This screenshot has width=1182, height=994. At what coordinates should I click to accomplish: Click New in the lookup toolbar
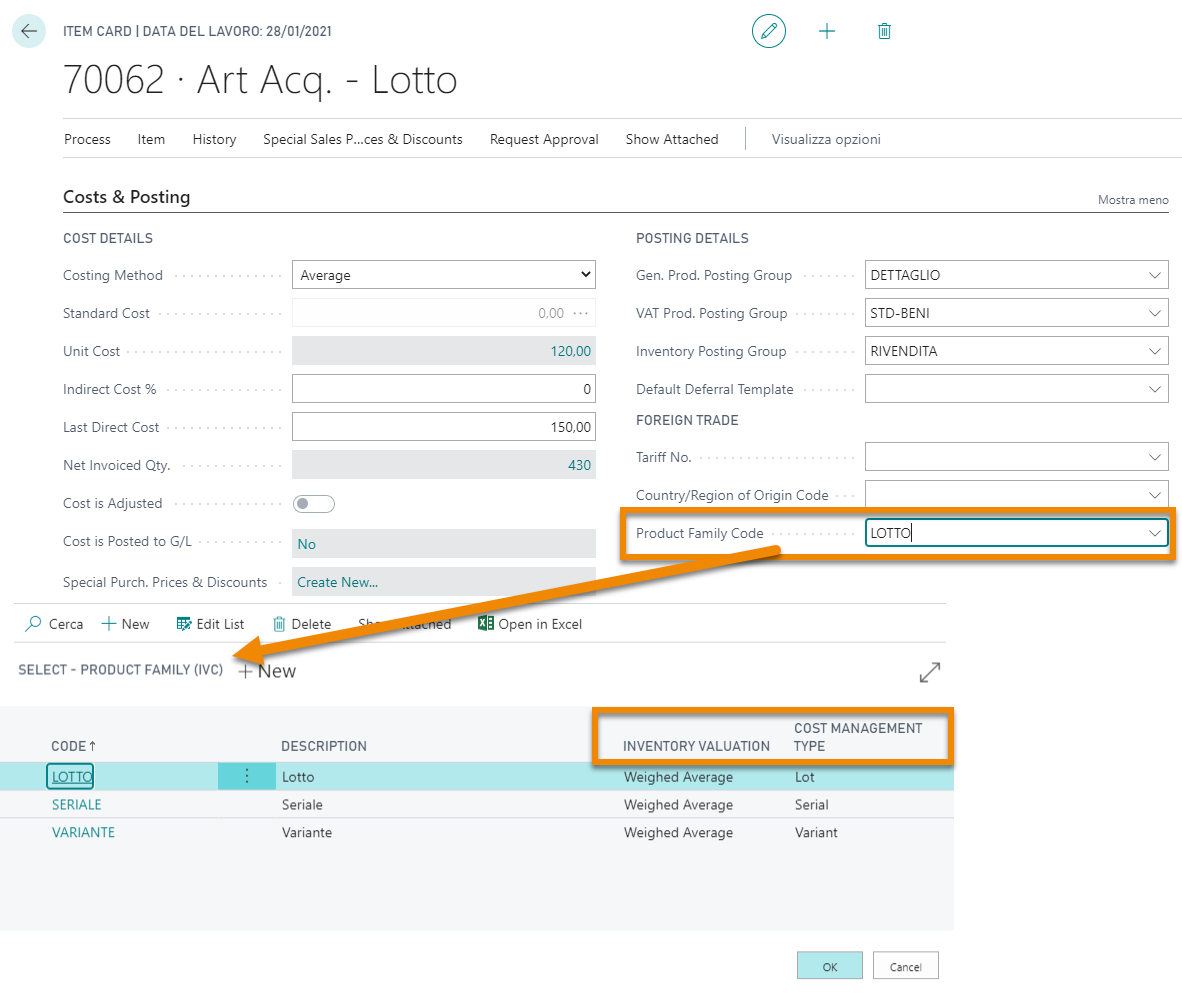(125, 624)
